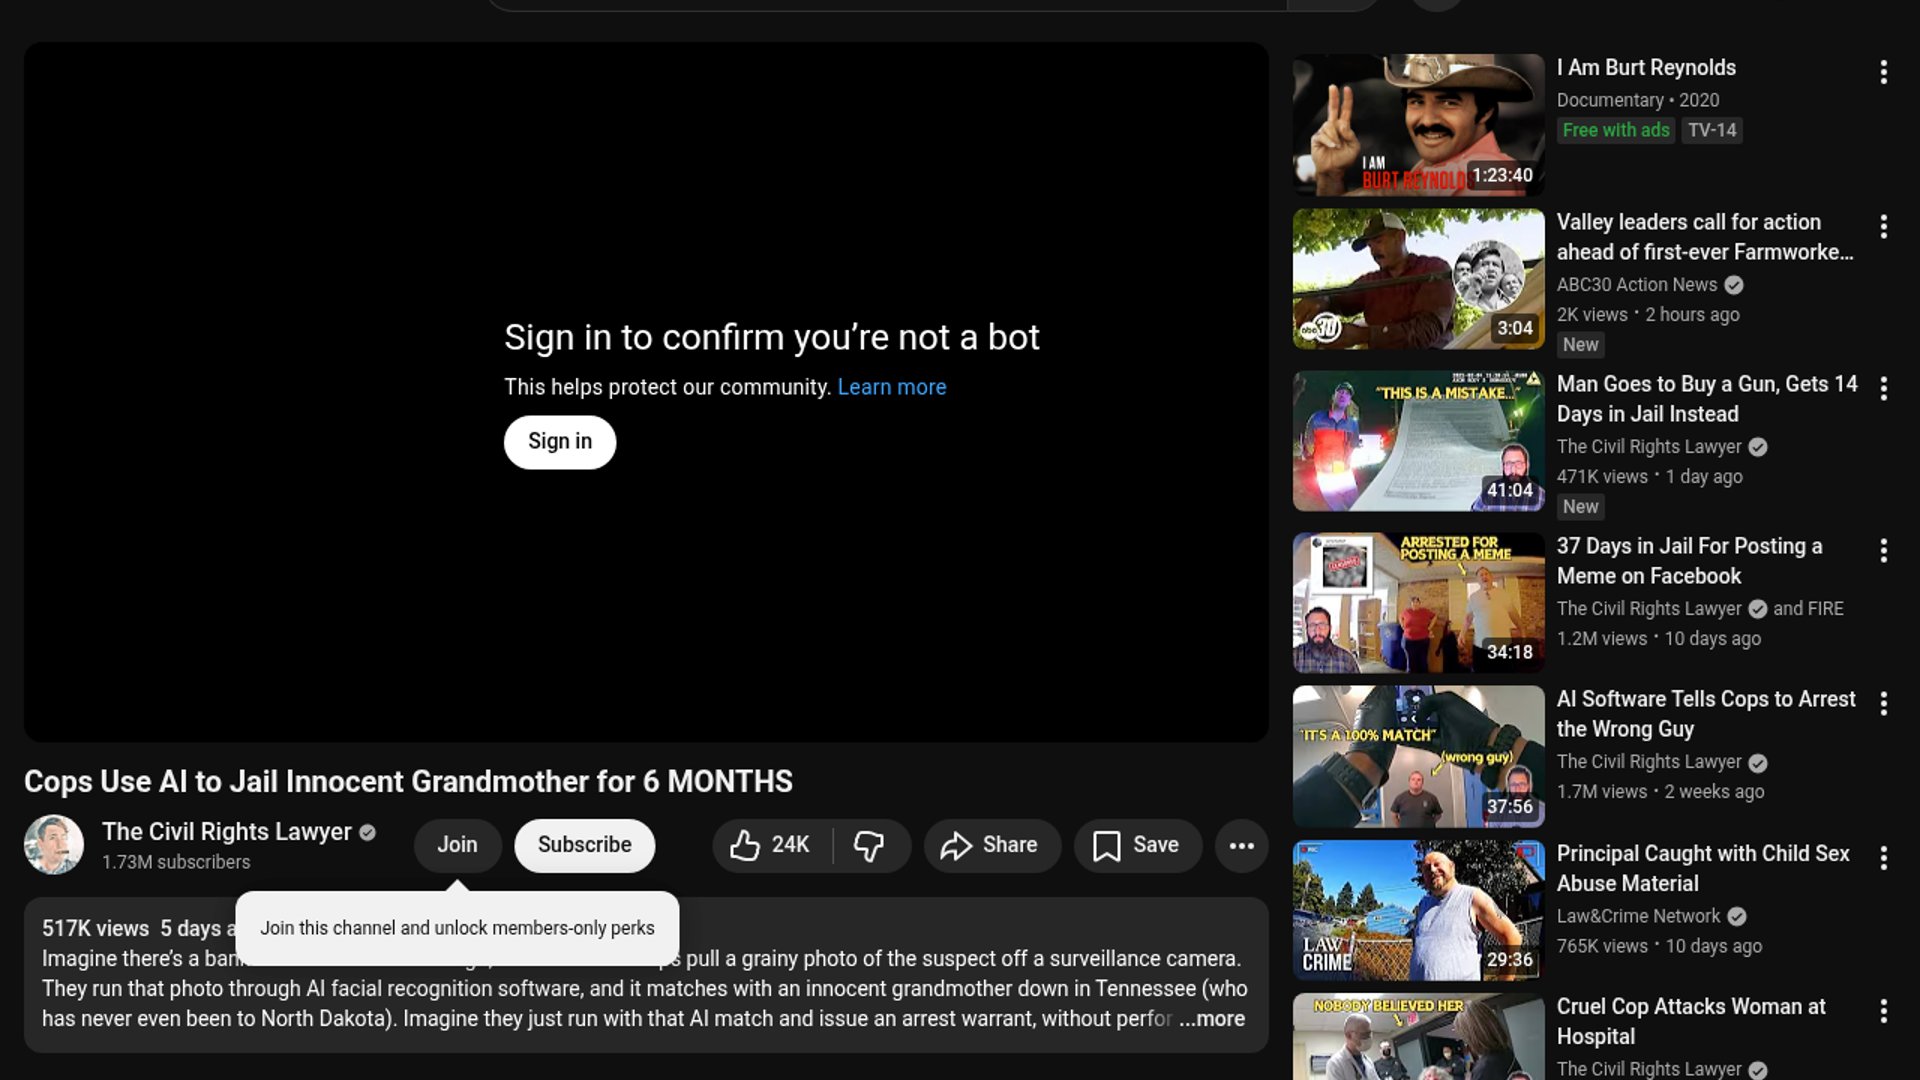The image size is (1920, 1080).
Task: Open the three-dot more actions button under the video
Action: [x=1241, y=845]
